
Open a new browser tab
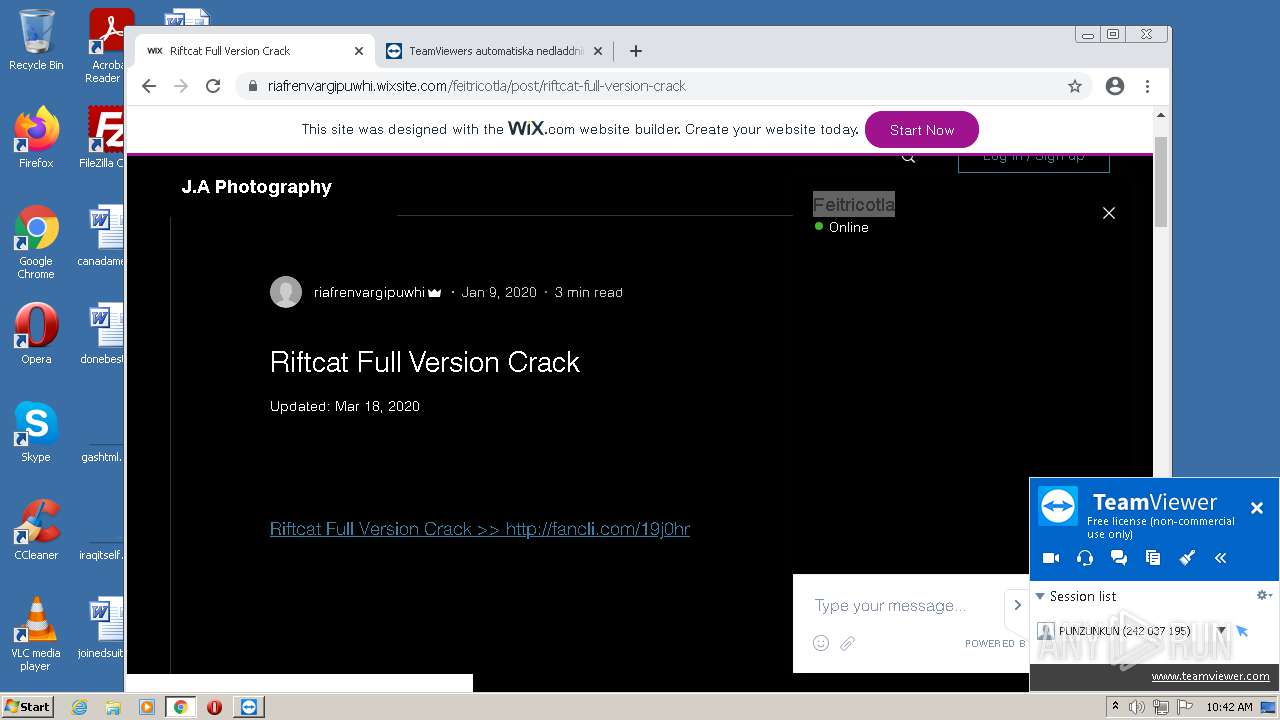click(x=635, y=51)
